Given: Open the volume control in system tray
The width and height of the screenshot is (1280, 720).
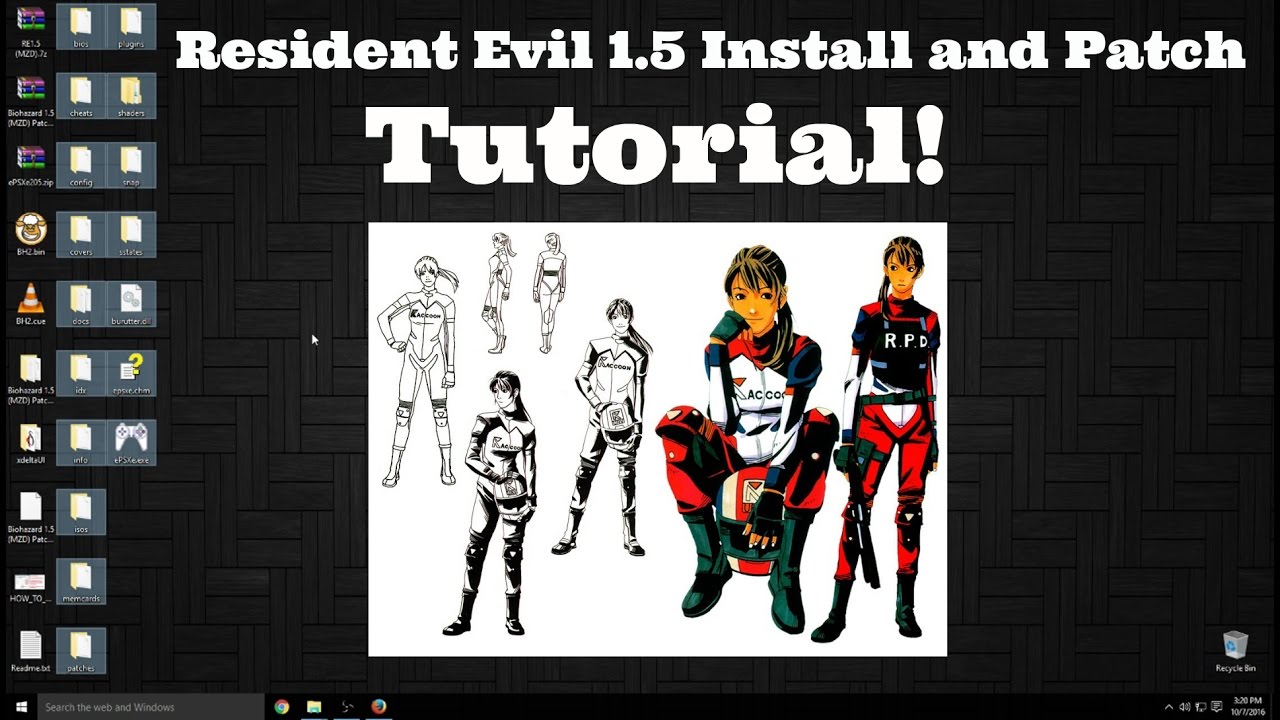Looking at the screenshot, I should click(1185, 707).
